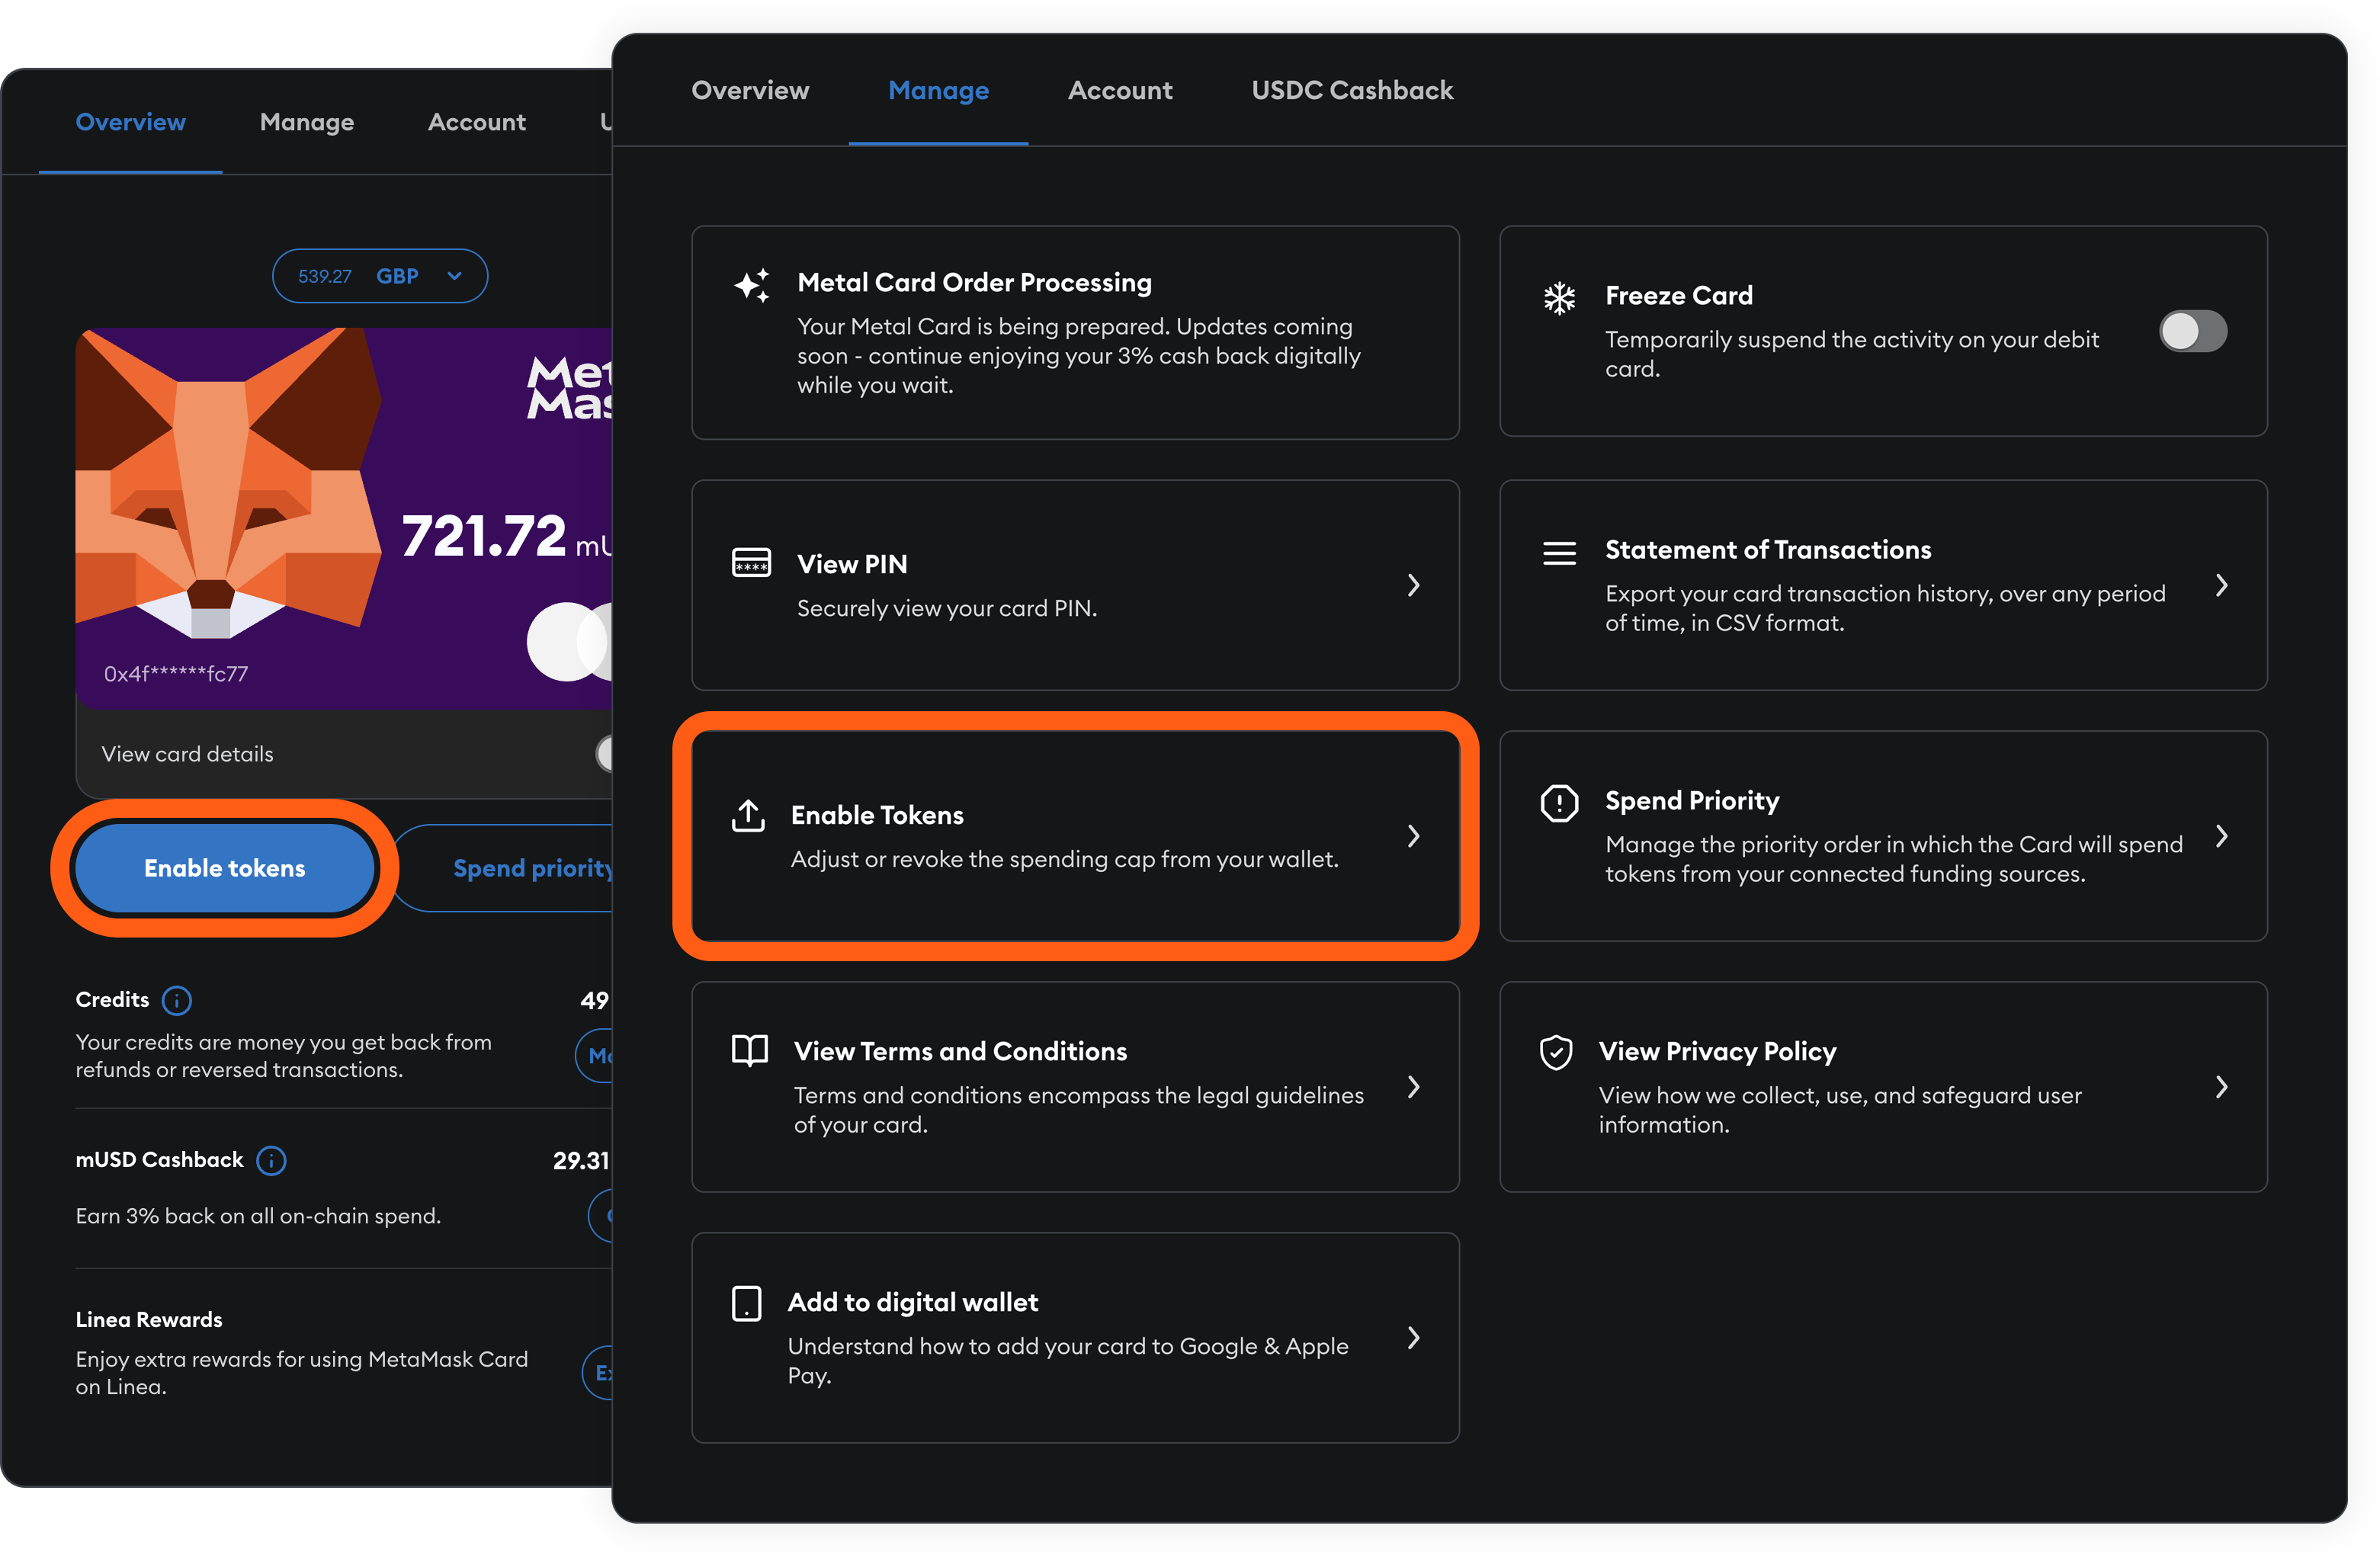The width and height of the screenshot is (2380, 1558).
Task: Click the 539.27 amount in currency pill
Action: pyautogui.click(x=325, y=276)
